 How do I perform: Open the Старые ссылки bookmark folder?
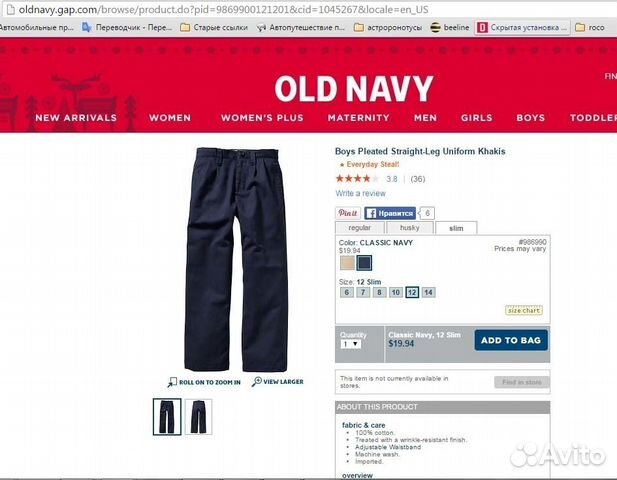click(x=214, y=27)
